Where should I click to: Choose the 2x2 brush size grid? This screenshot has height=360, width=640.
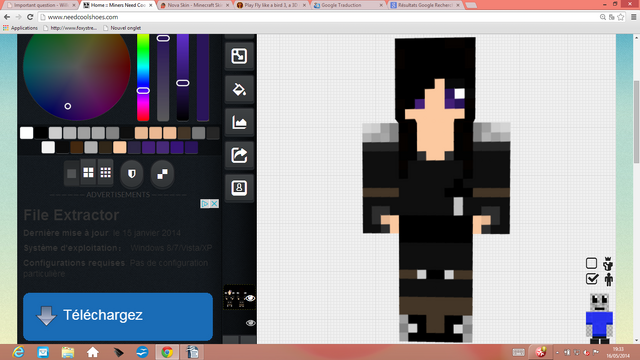click(x=88, y=173)
